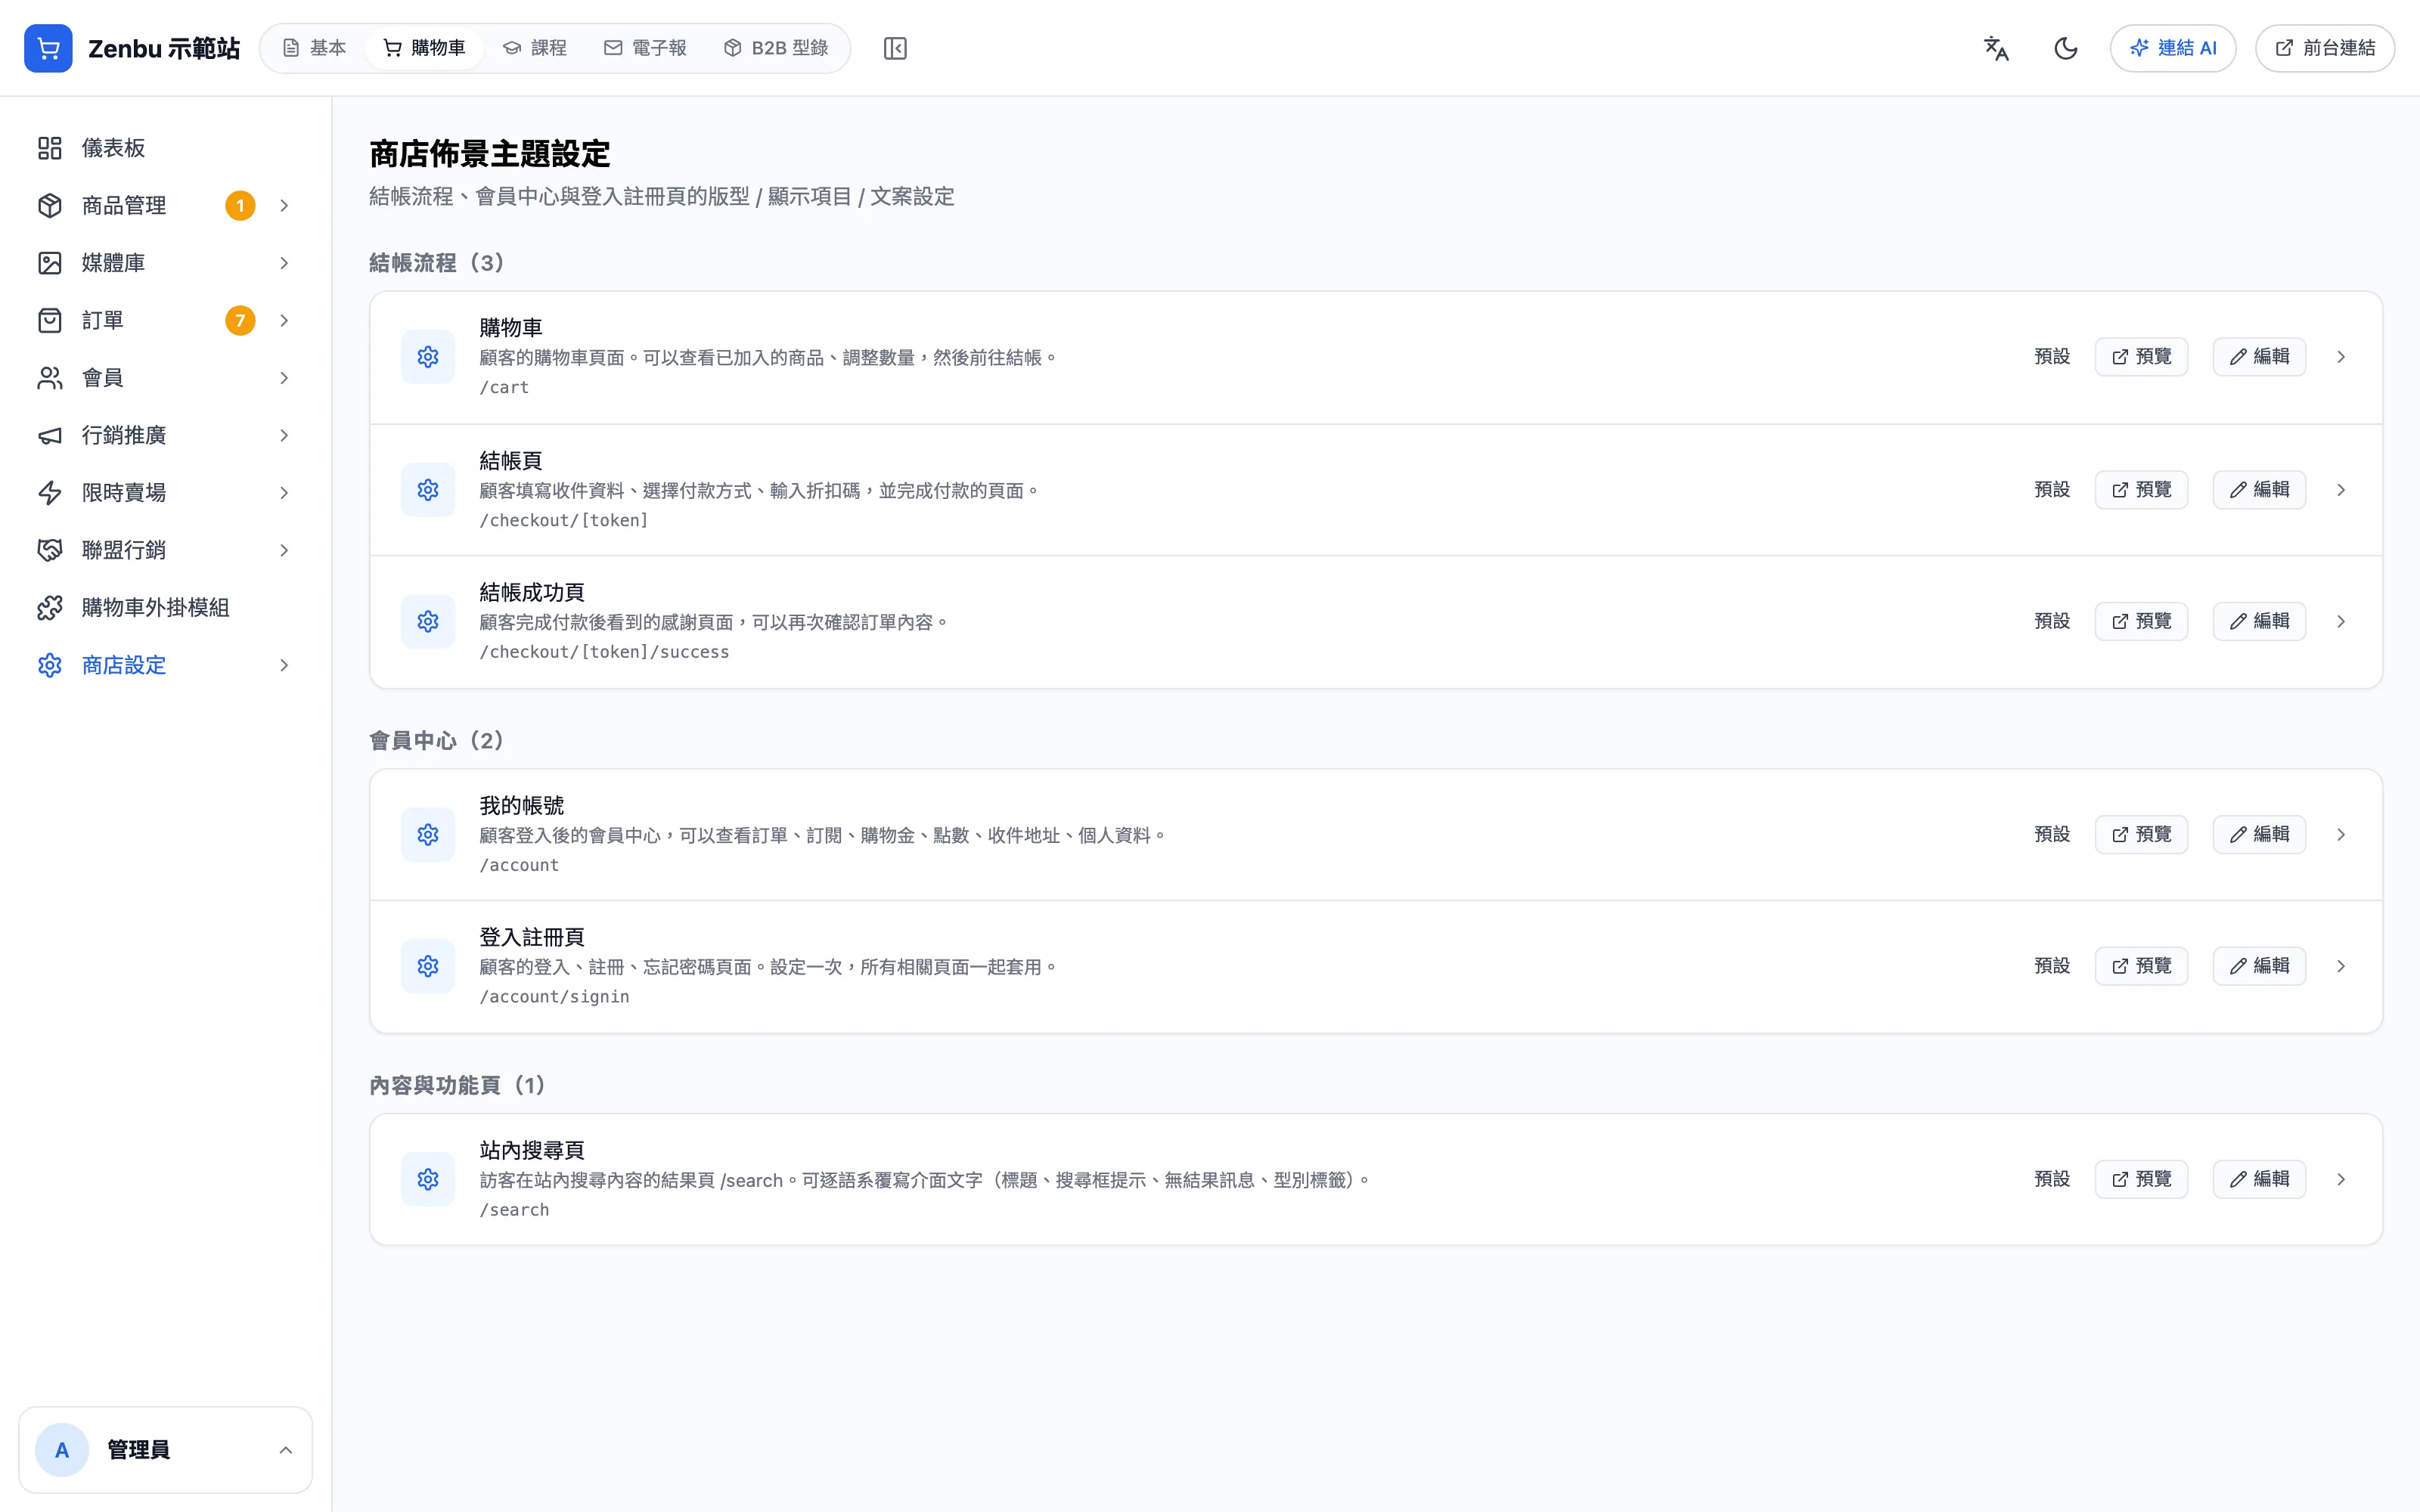Collapse sidebar with the panel toggle icon
Viewport: 2420px width, 1512px height.
(x=895, y=48)
